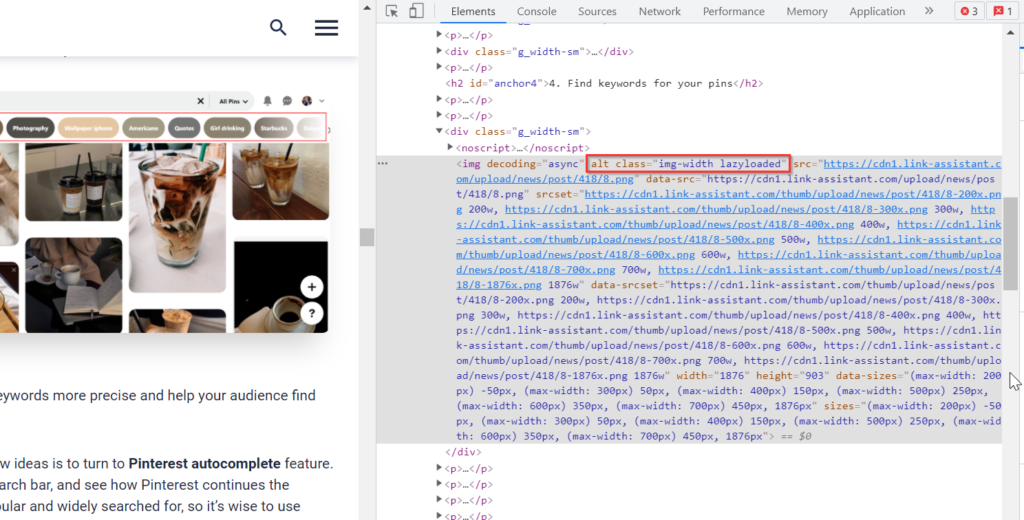The height and width of the screenshot is (520, 1024).
Task: Click the question mark help button
Action: pyautogui.click(x=312, y=313)
